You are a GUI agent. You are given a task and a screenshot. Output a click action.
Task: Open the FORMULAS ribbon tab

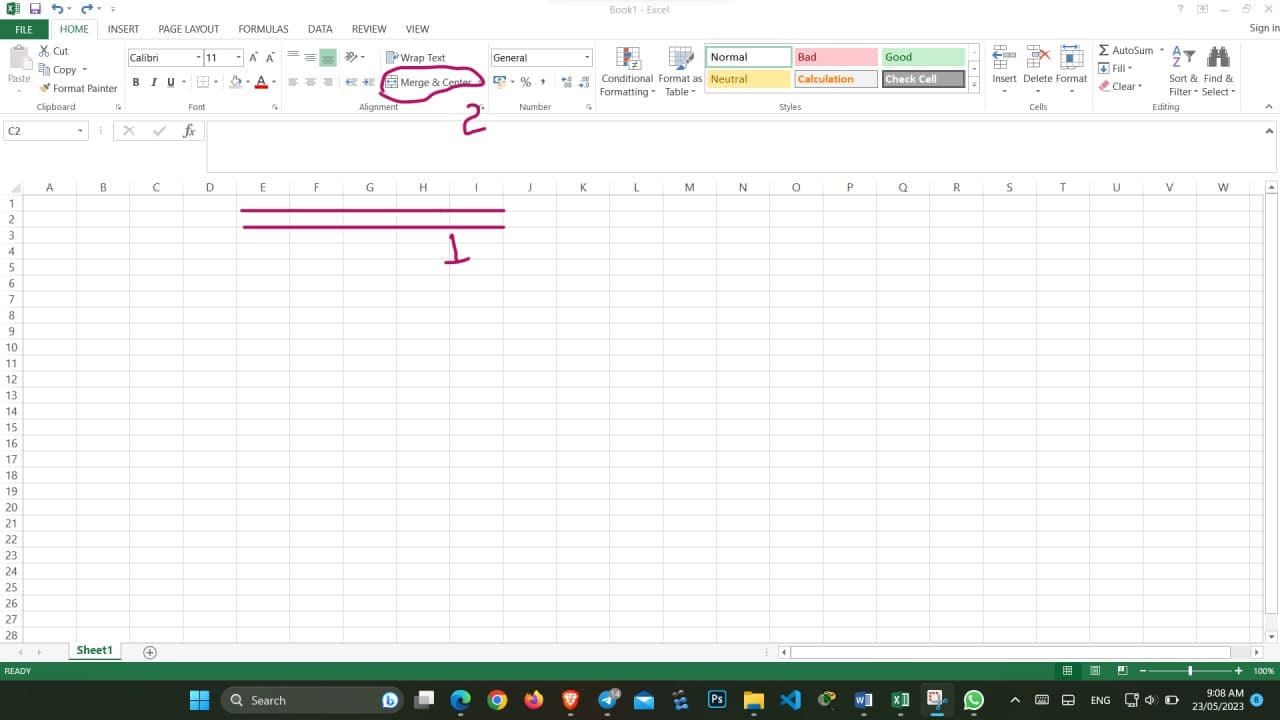pyautogui.click(x=263, y=29)
